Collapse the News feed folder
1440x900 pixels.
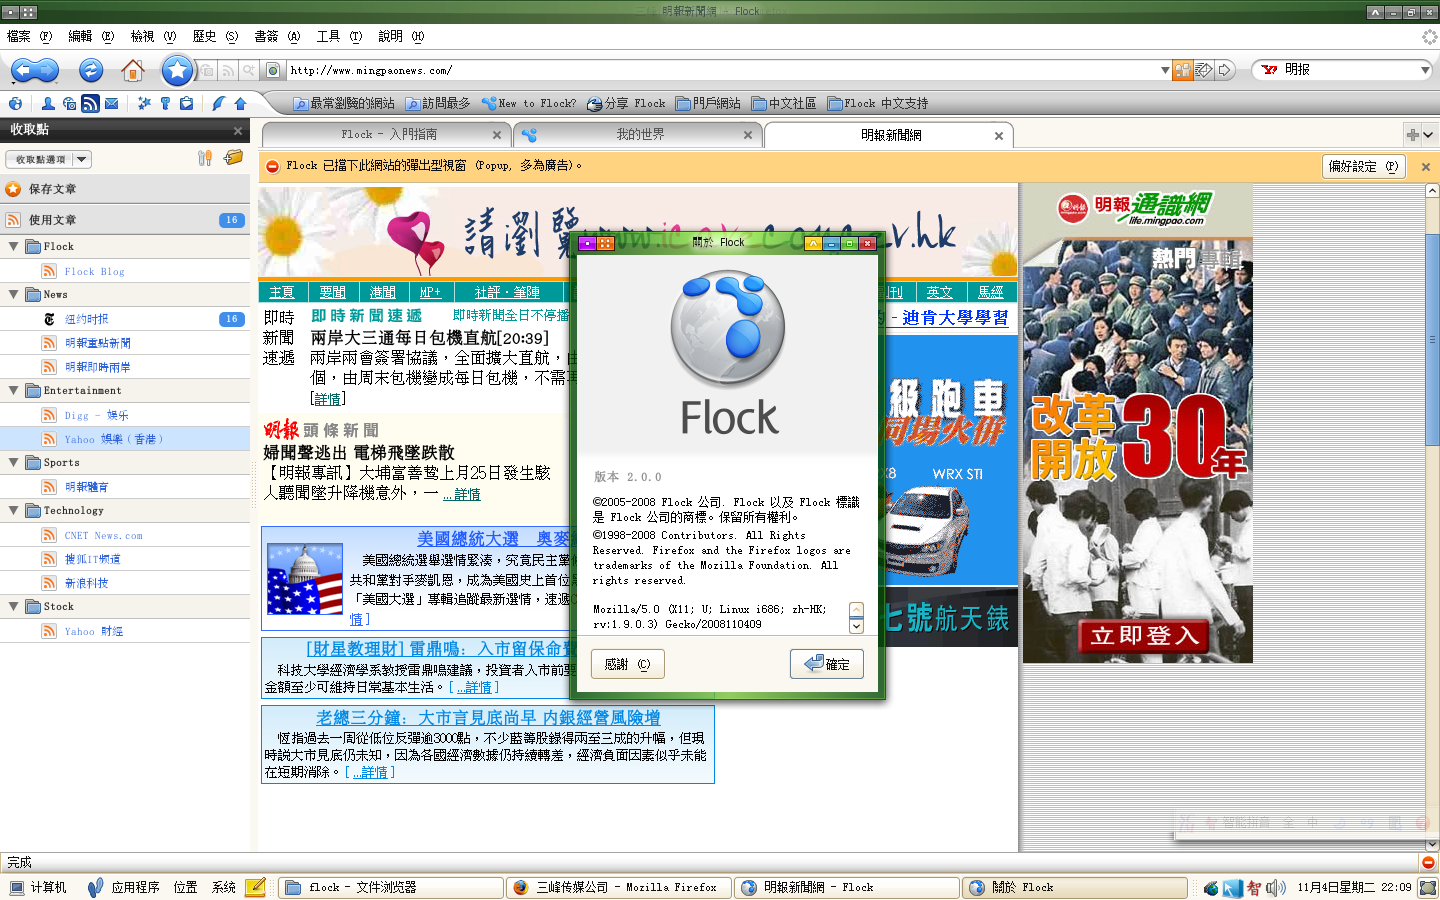pyautogui.click(x=14, y=295)
